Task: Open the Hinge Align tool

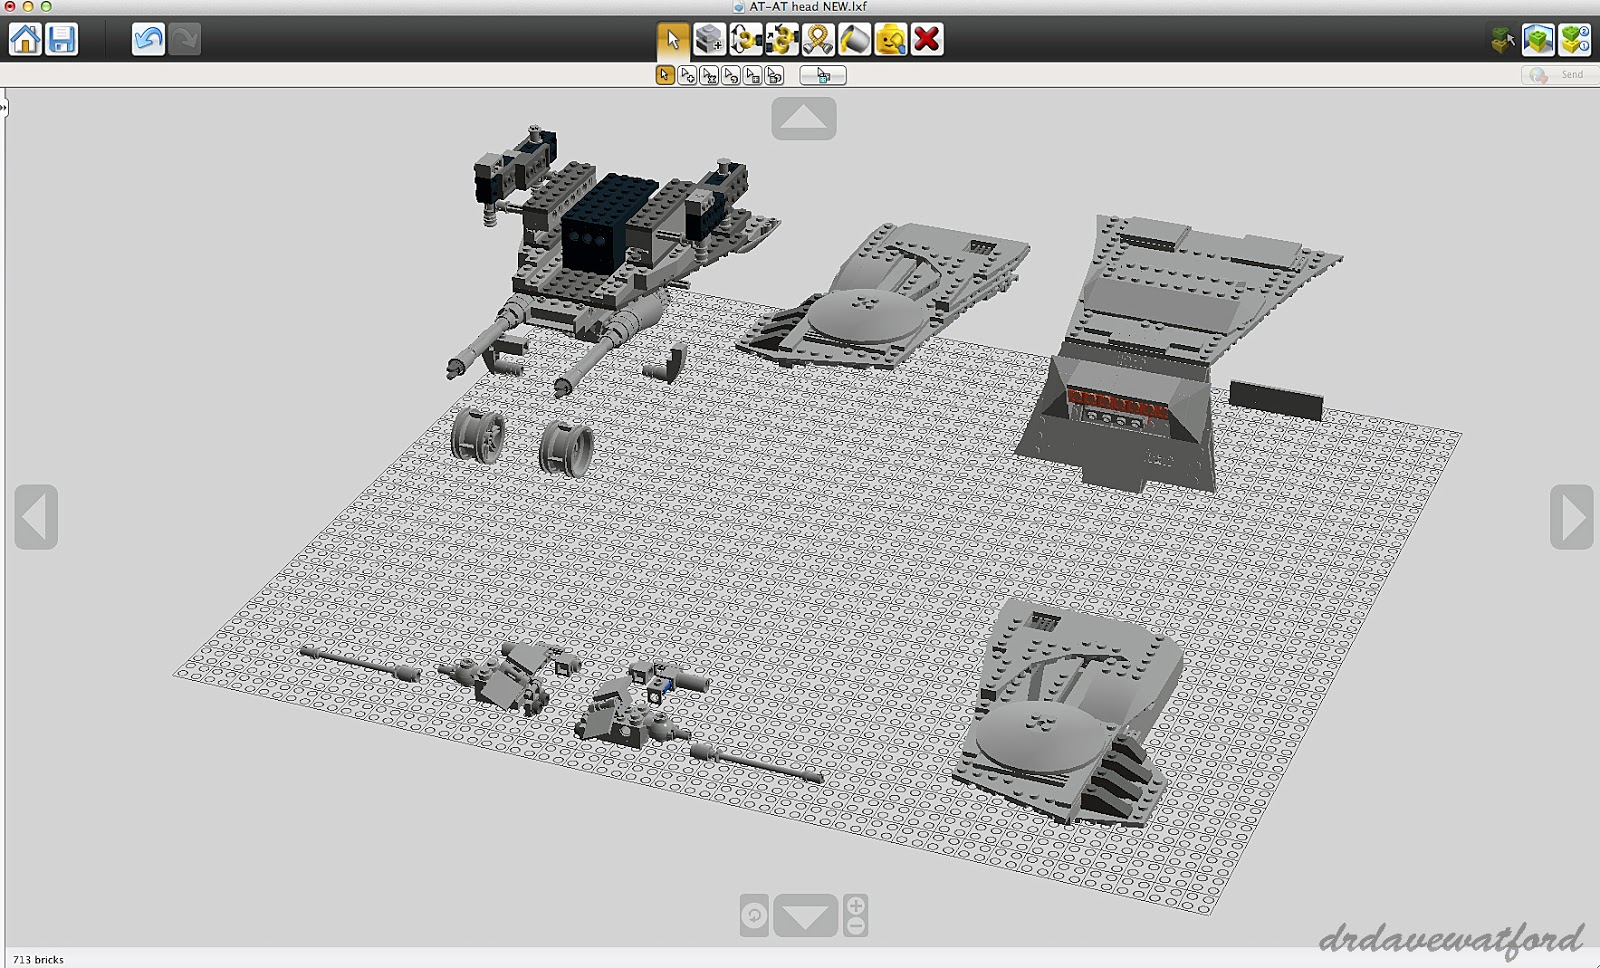Action: point(781,41)
